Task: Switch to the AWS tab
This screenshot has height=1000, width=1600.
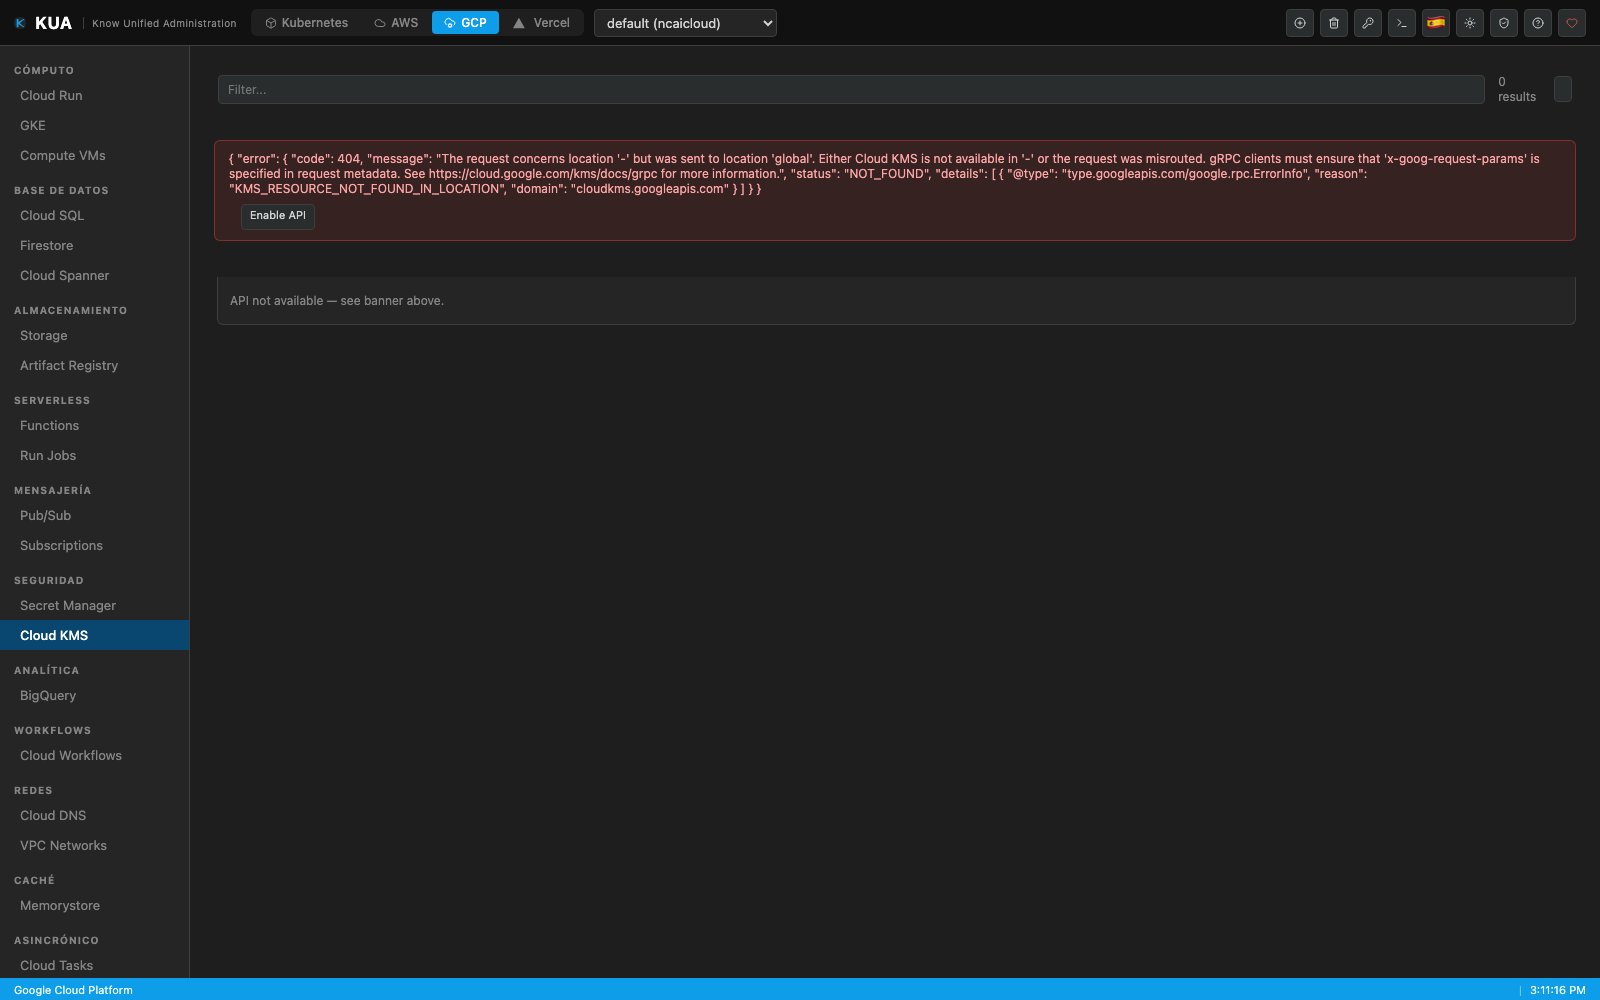Action: (396, 23)
